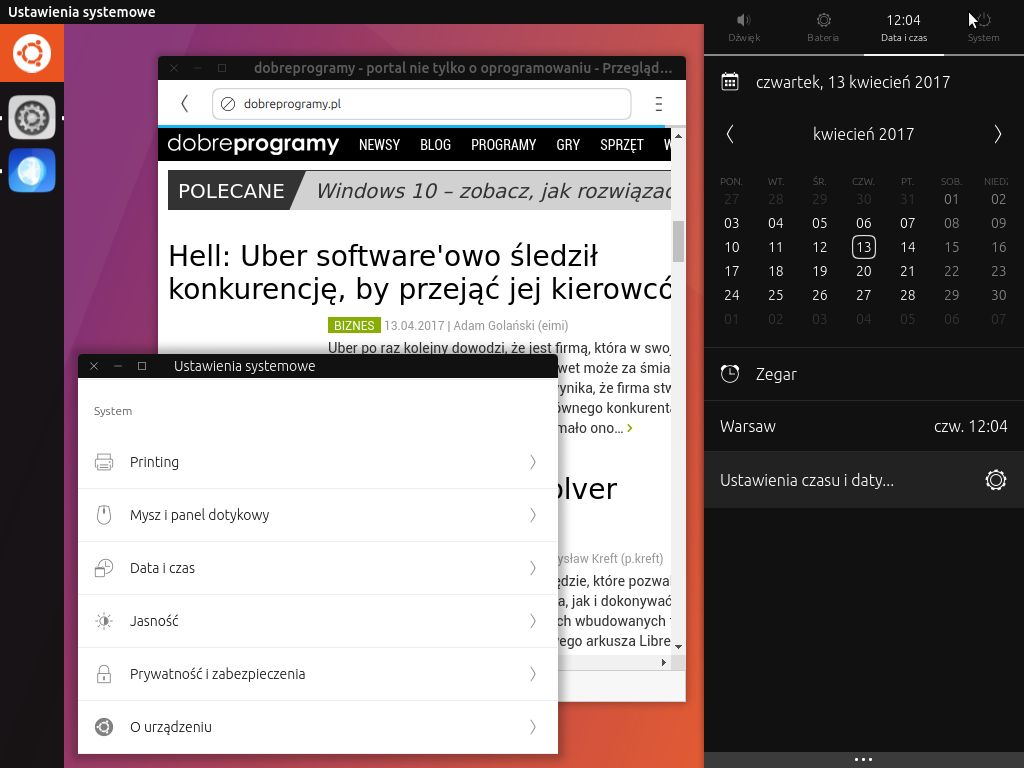The image size is (1024, 768).
Task: Open Ustawienia czasu i daty settings
Action: pyautogui.click(x=864, y=480)
